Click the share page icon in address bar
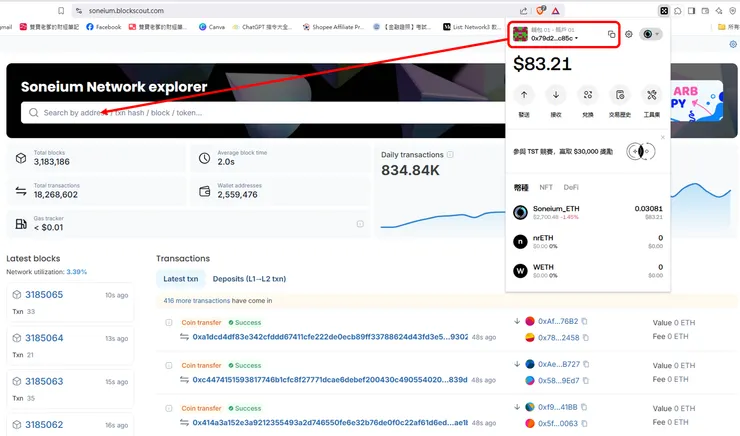The width and height of the screenshot is (740, 436). (x=523, y=10)
